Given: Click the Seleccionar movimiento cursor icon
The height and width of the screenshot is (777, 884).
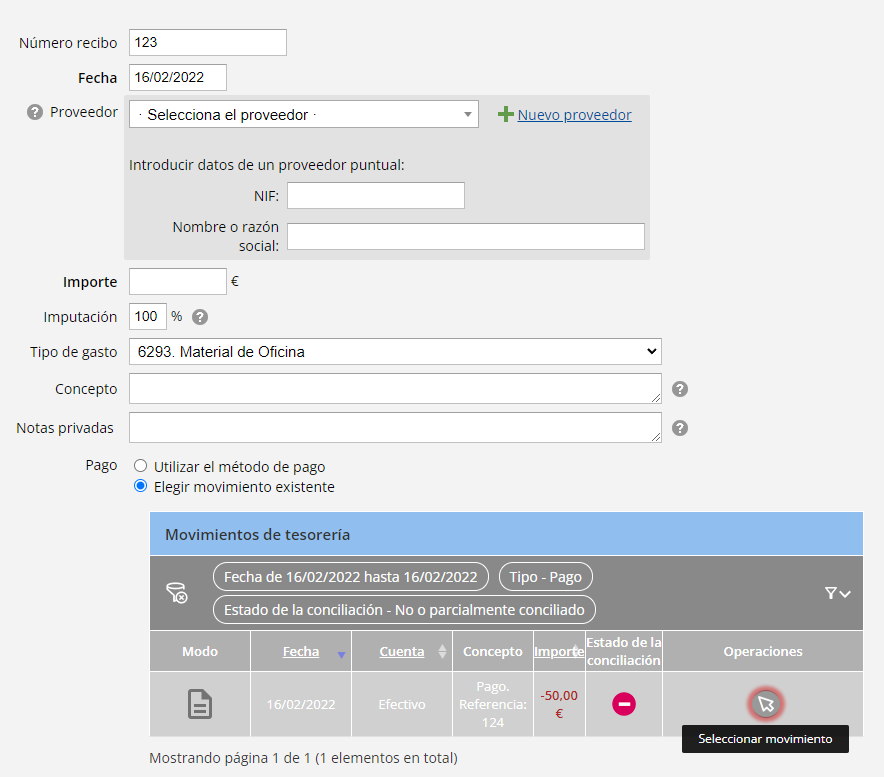Looking at the screenshot, I should coord(765,704).
